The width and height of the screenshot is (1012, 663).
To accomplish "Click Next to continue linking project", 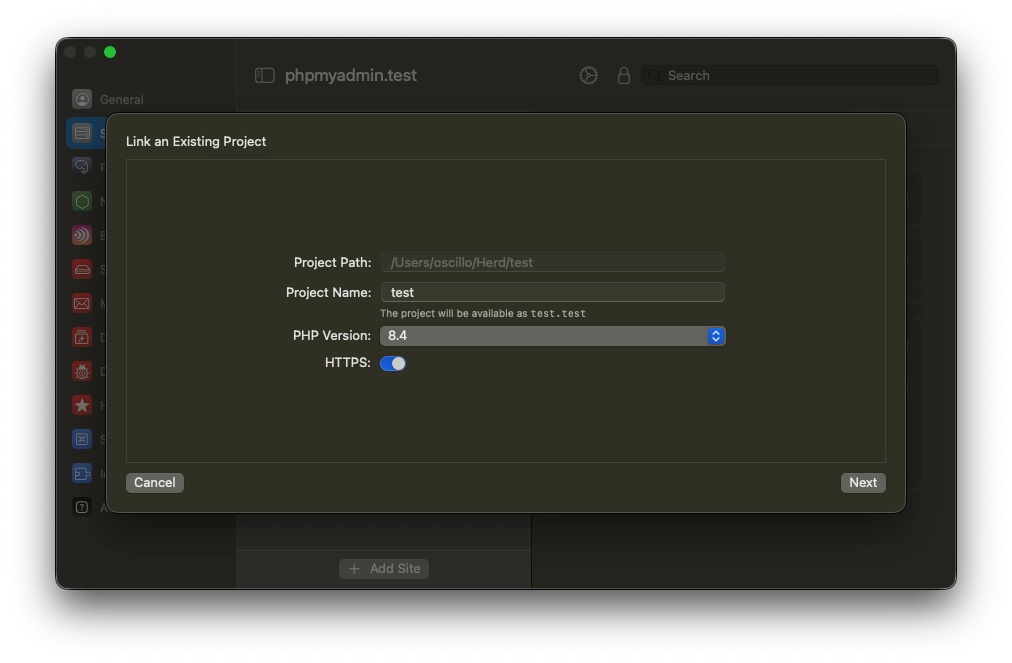I will click(863, 483).
